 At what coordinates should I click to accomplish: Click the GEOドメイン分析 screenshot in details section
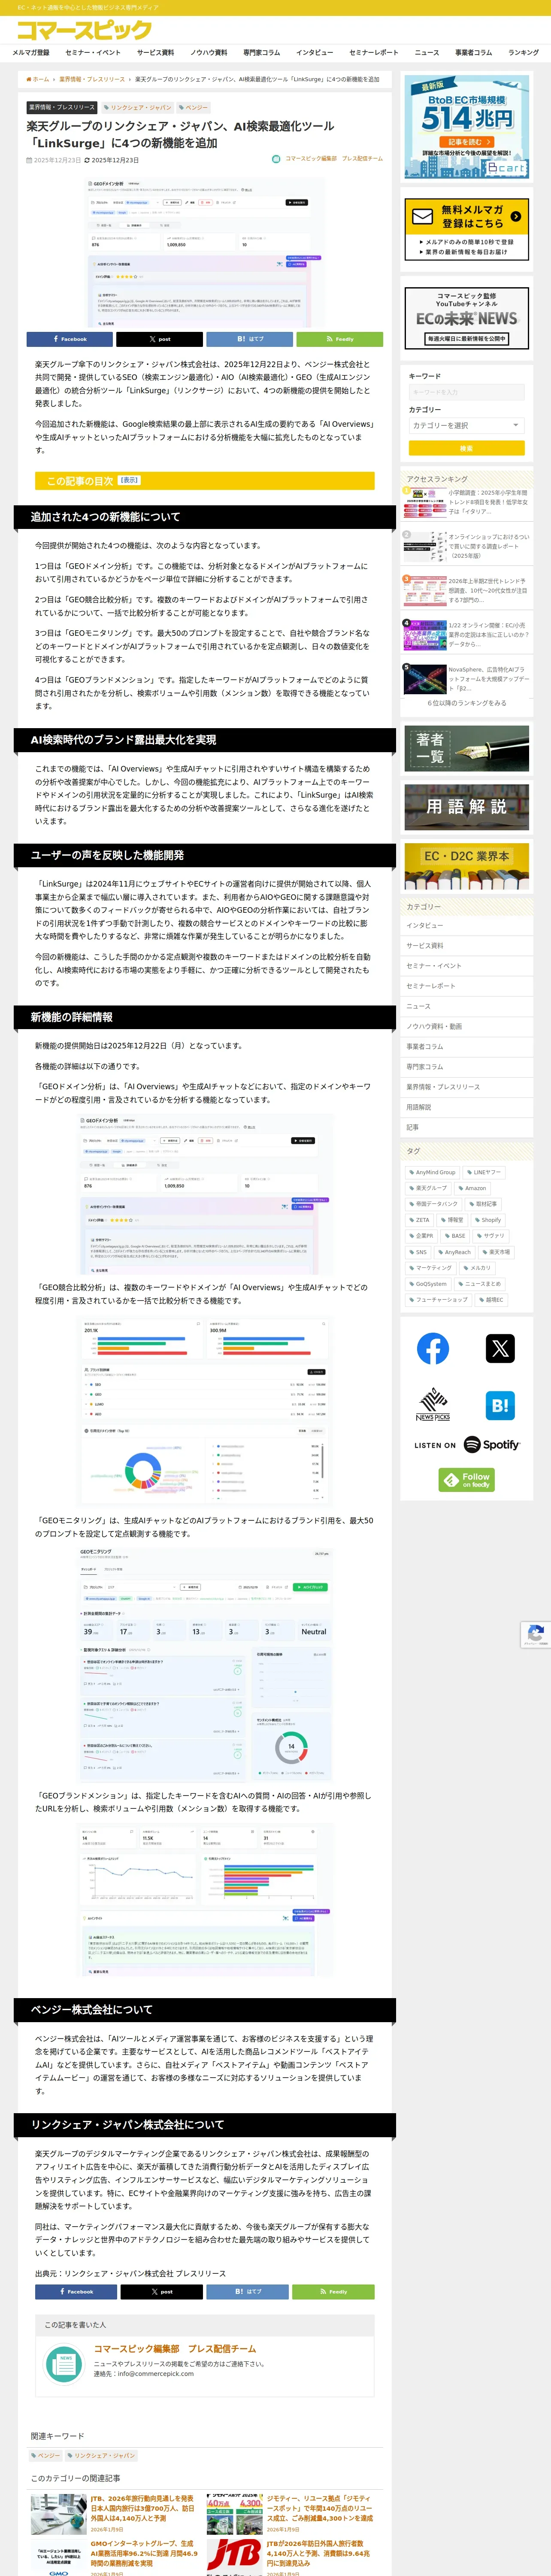click(x=205, y=1194)
